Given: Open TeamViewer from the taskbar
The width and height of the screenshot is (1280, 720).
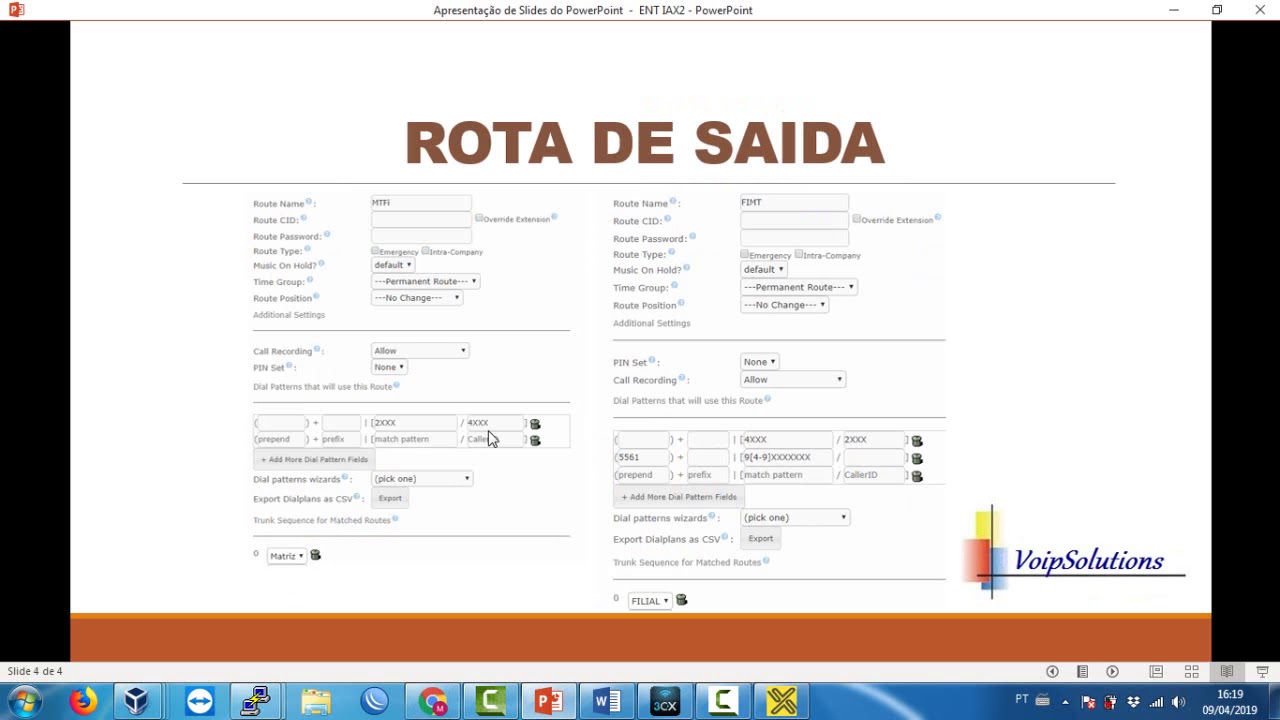Looking at the screenshot, I should (199, 702).
